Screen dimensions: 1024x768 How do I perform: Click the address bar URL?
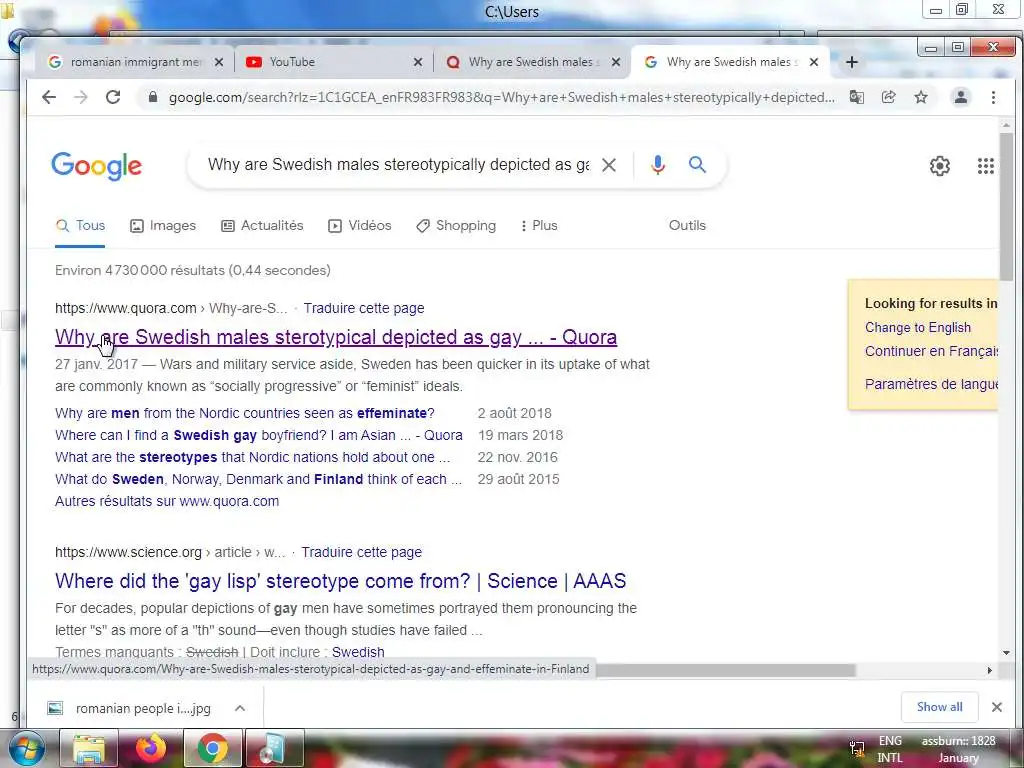[502, 97]
